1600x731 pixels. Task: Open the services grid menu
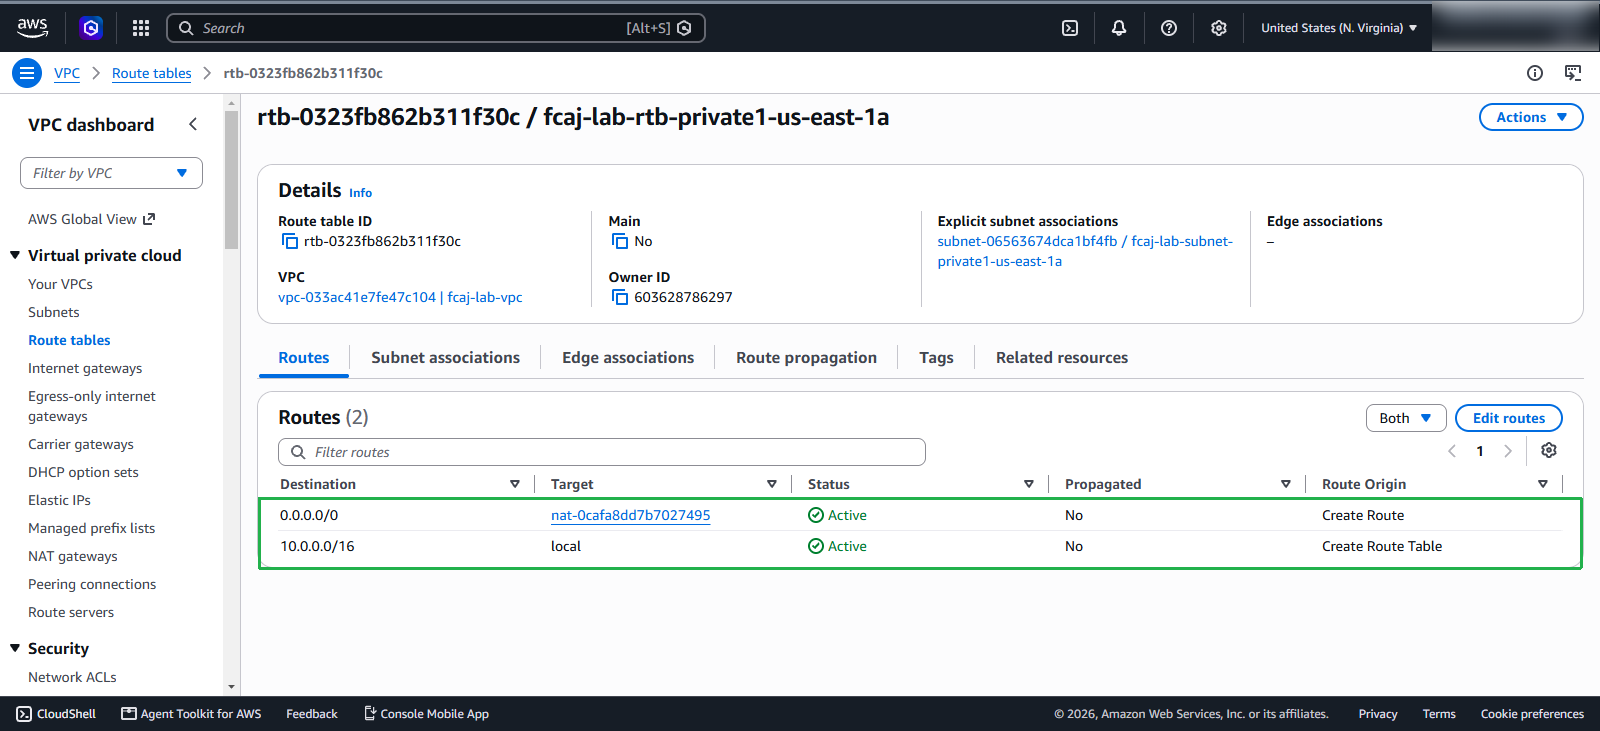pyautogui.click(x=141, y=28)
